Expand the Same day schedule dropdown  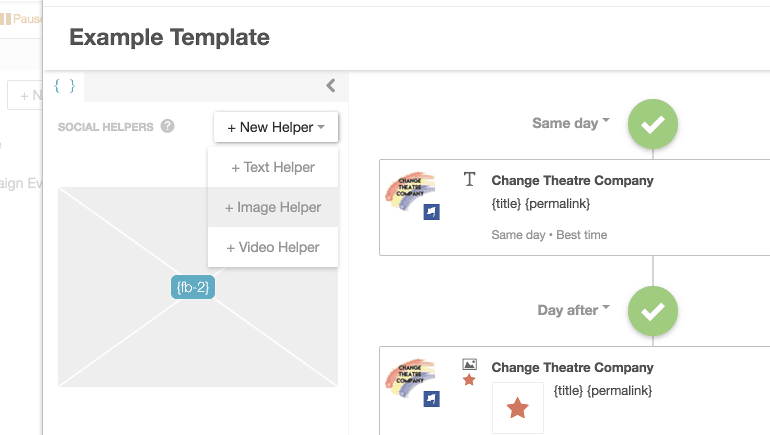click(x=570, y=123)
